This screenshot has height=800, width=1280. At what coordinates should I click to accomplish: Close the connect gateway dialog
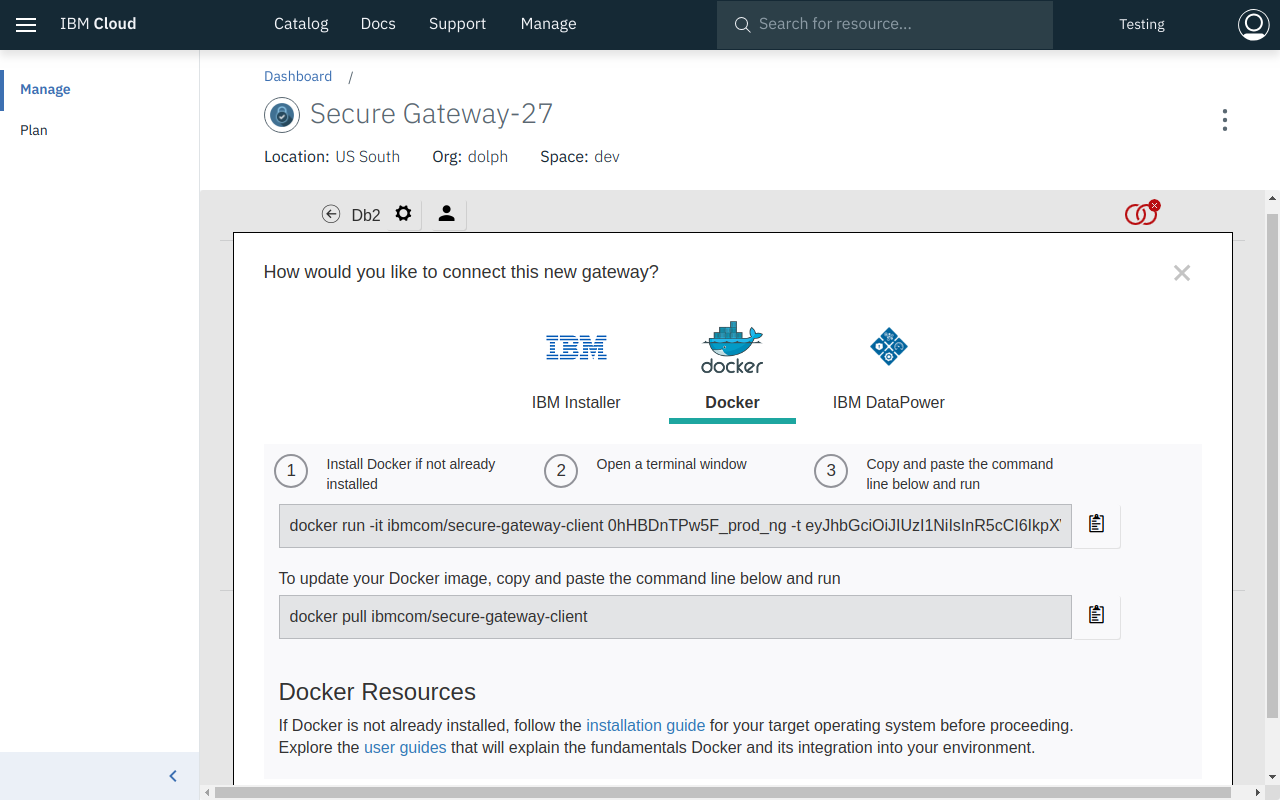[1182, 273]
